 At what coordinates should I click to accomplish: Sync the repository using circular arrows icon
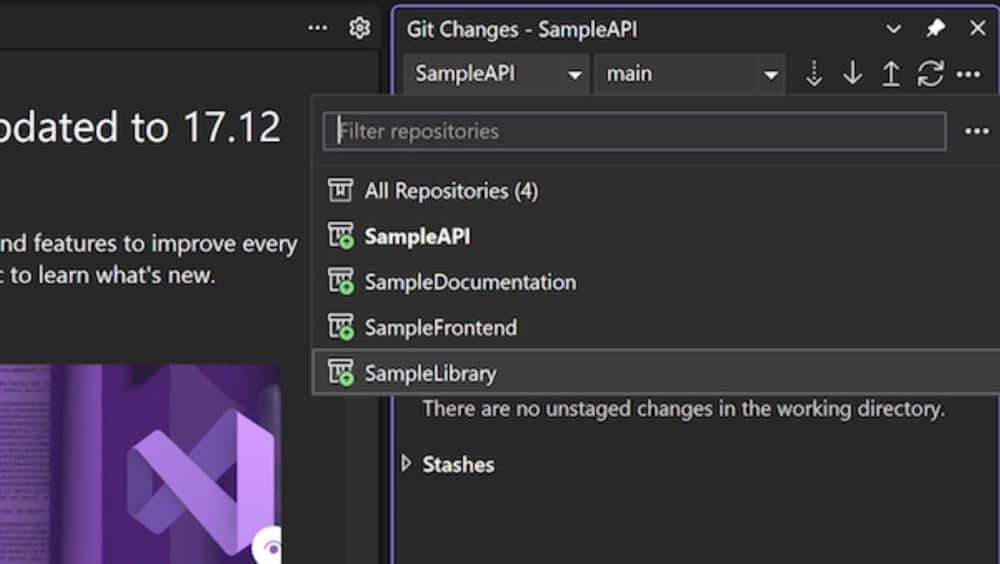[x=930, y=74]
